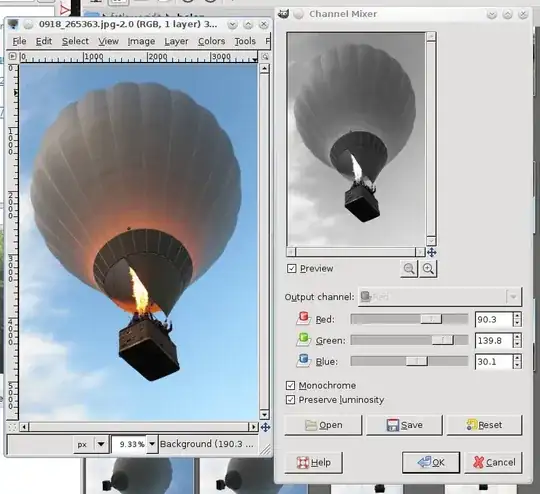
Task: Toggle the Preview checkbox
Action: coord(291,268)
